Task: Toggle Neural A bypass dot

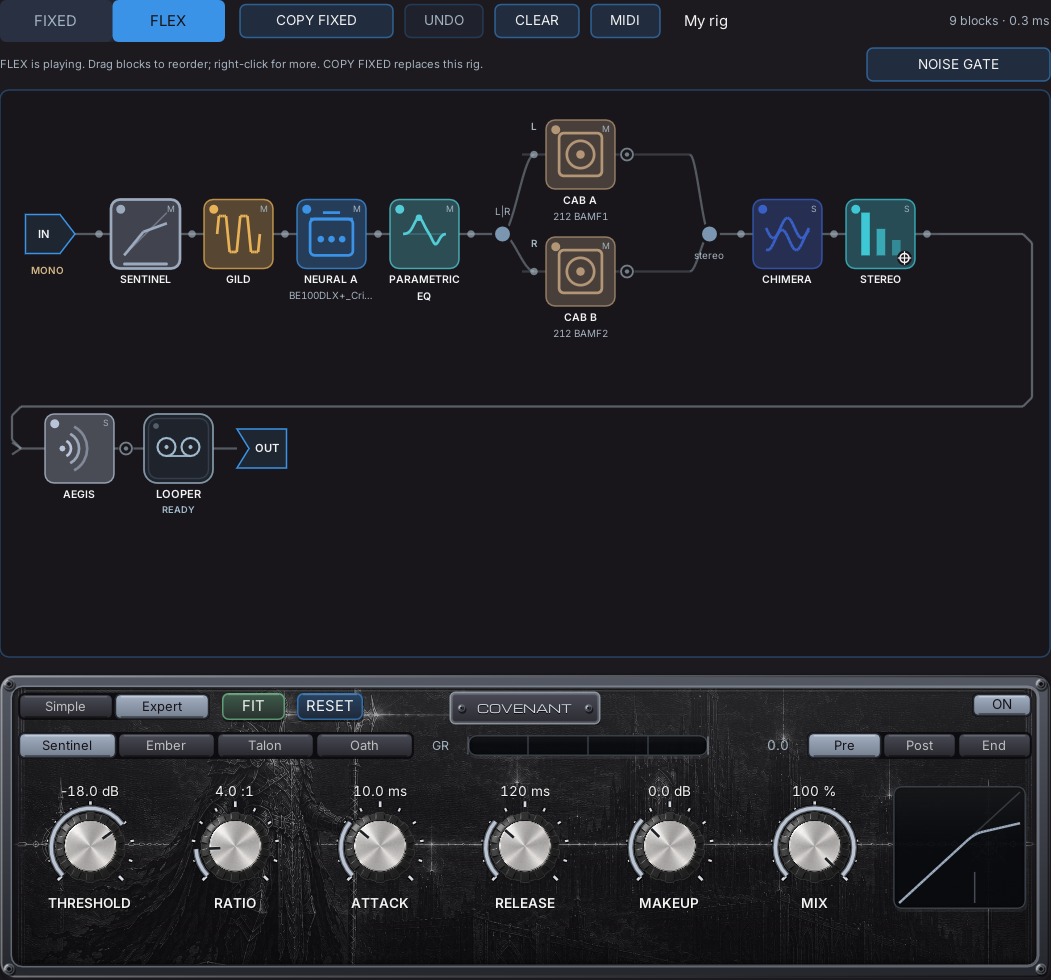Action: (307, 209)
